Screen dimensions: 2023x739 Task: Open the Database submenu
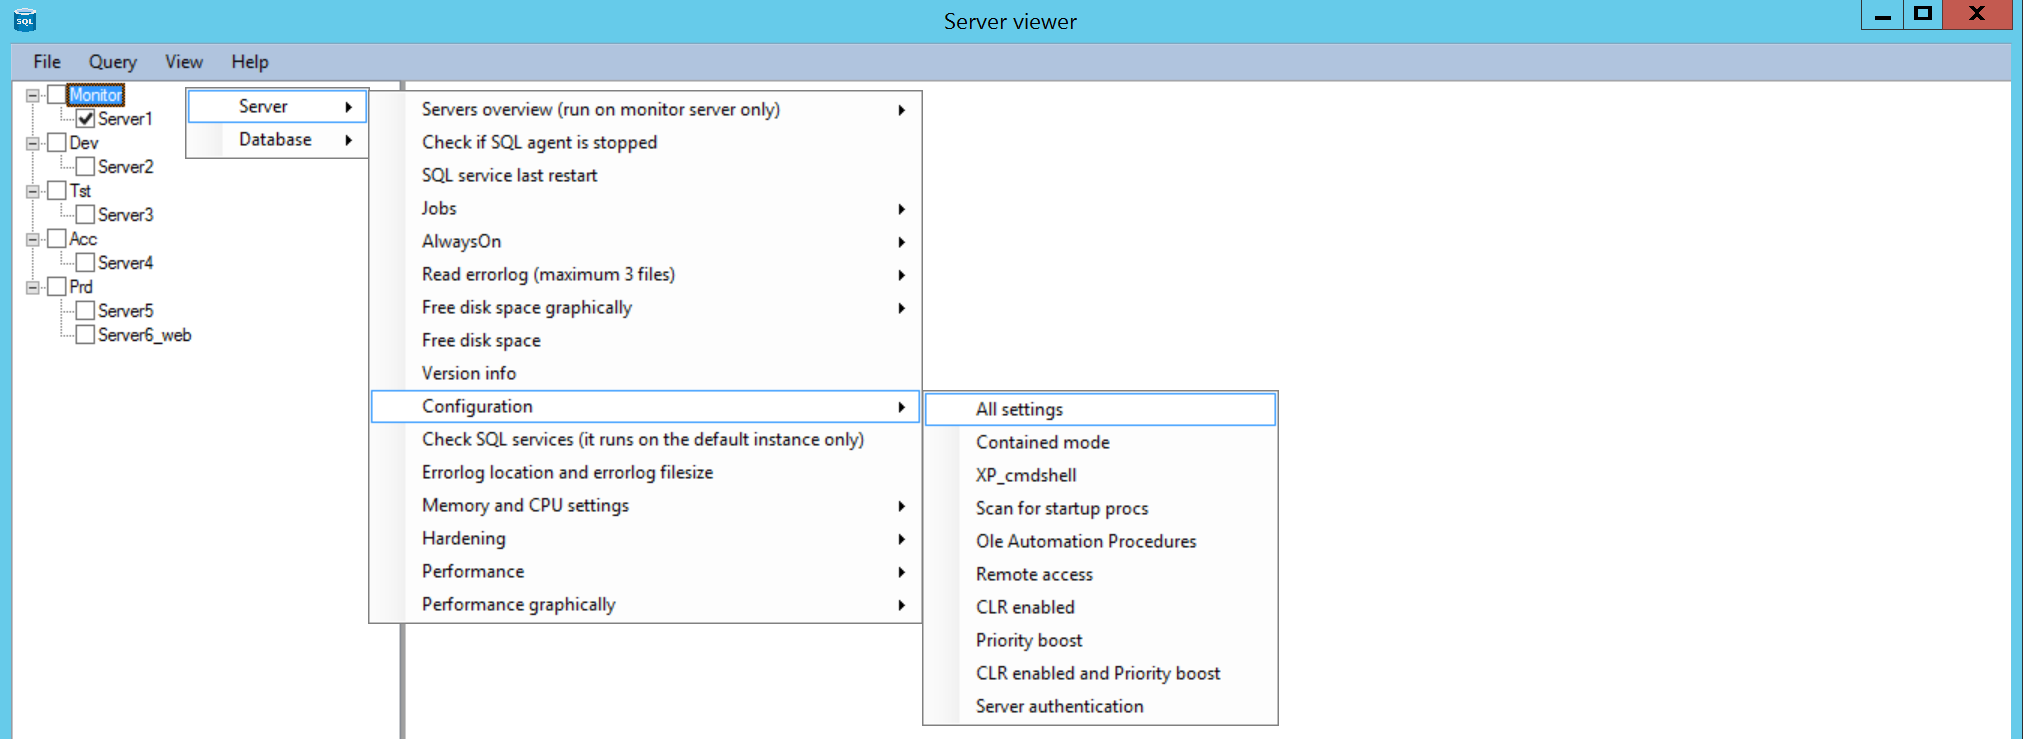click(x=276, y=140)
